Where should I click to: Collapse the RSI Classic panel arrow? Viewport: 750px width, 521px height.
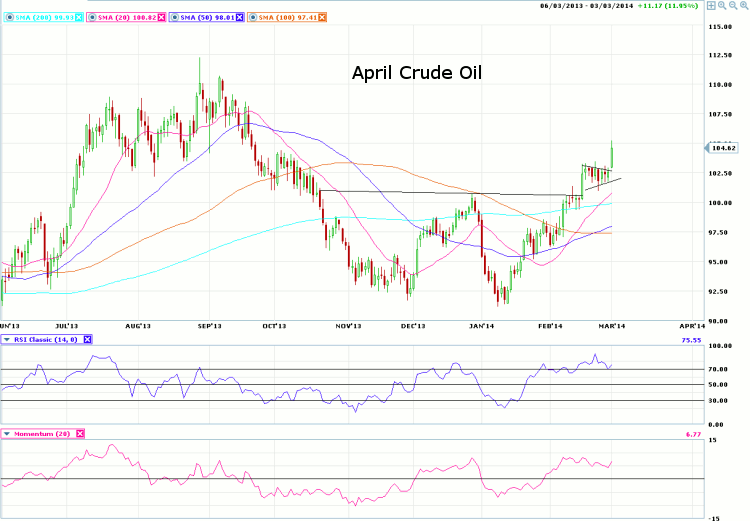pos(6,340)
